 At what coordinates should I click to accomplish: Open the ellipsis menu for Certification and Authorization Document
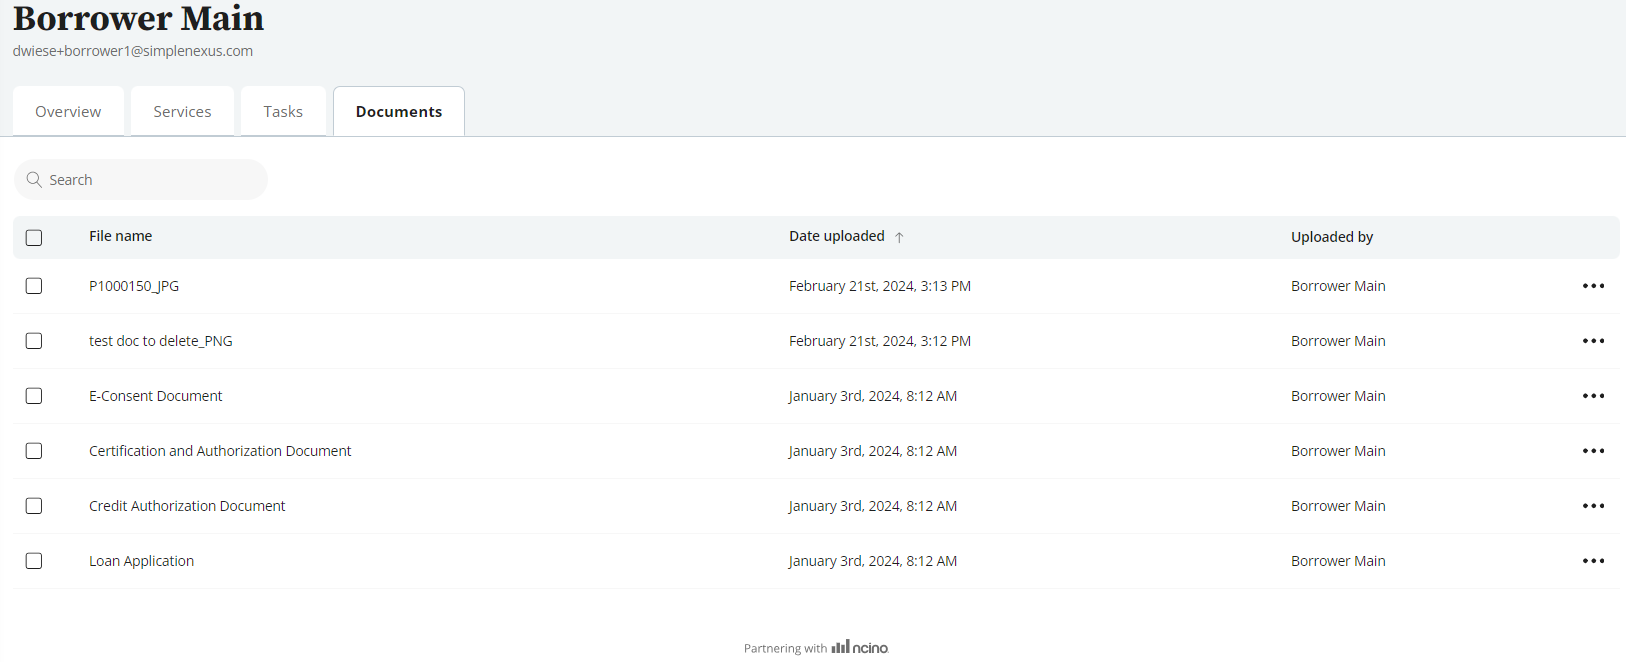1593,451
